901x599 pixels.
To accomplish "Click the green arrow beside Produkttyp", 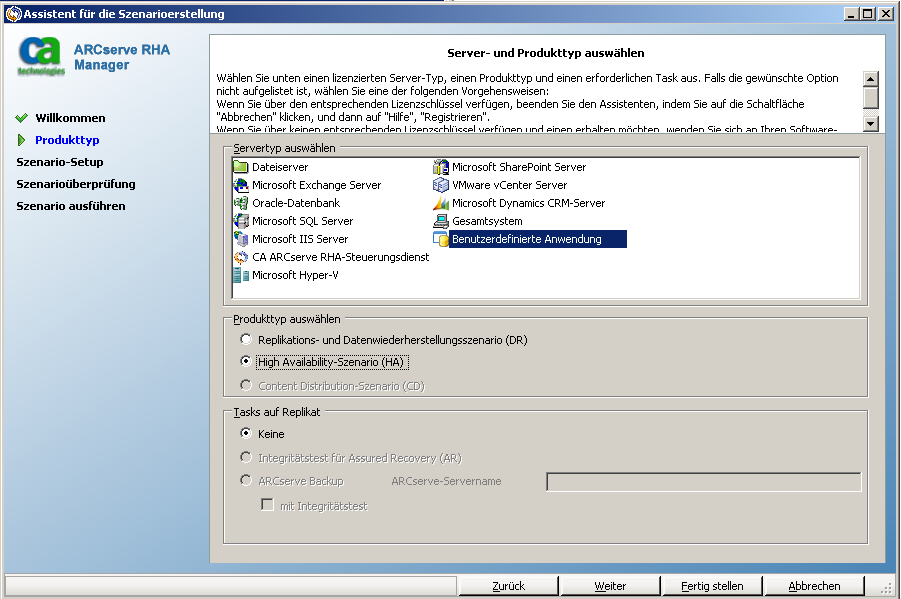I will click(22, 140).
